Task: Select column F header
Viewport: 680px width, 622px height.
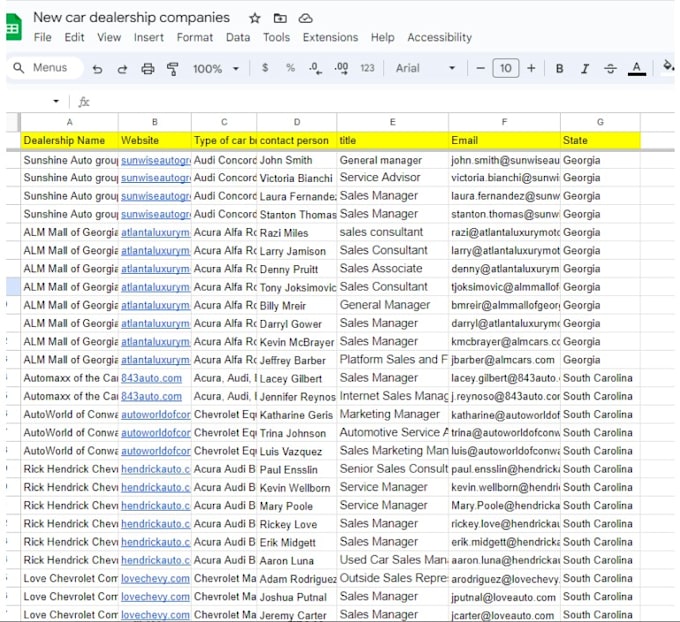Action: (504, 122)
